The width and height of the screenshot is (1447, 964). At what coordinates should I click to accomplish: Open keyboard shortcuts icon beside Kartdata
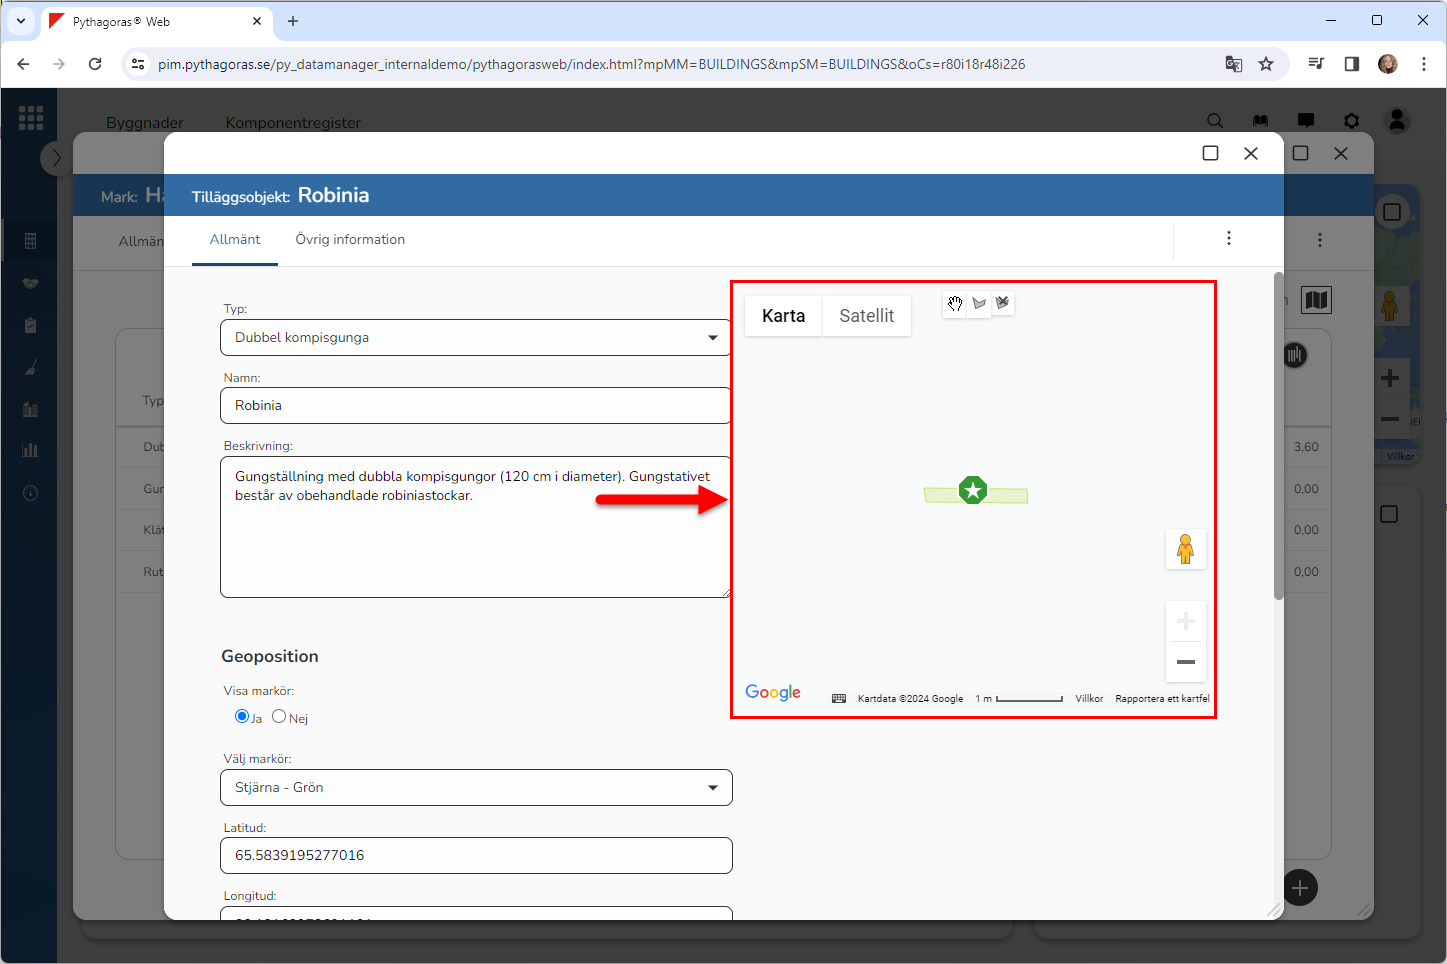pos(839,699)
